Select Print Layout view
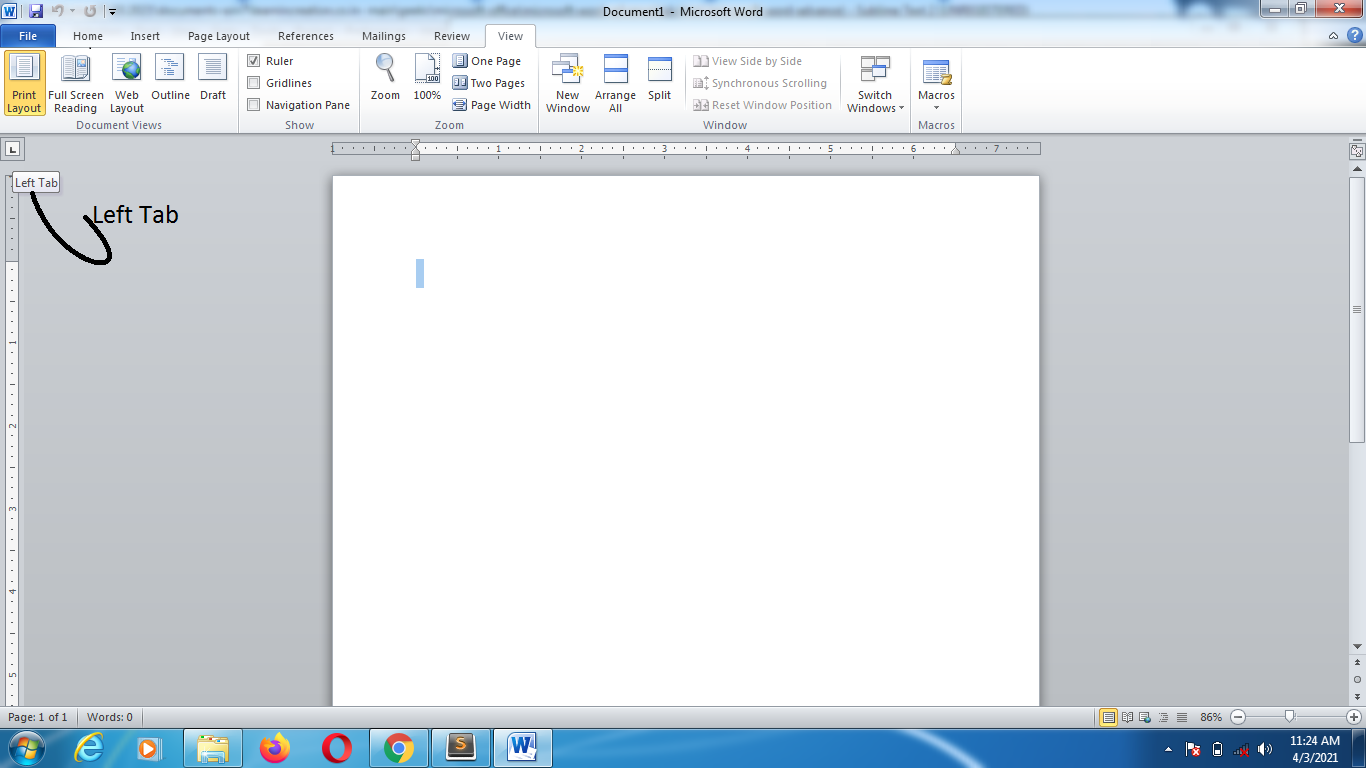The image size is (1366, 768). [24, 83]
